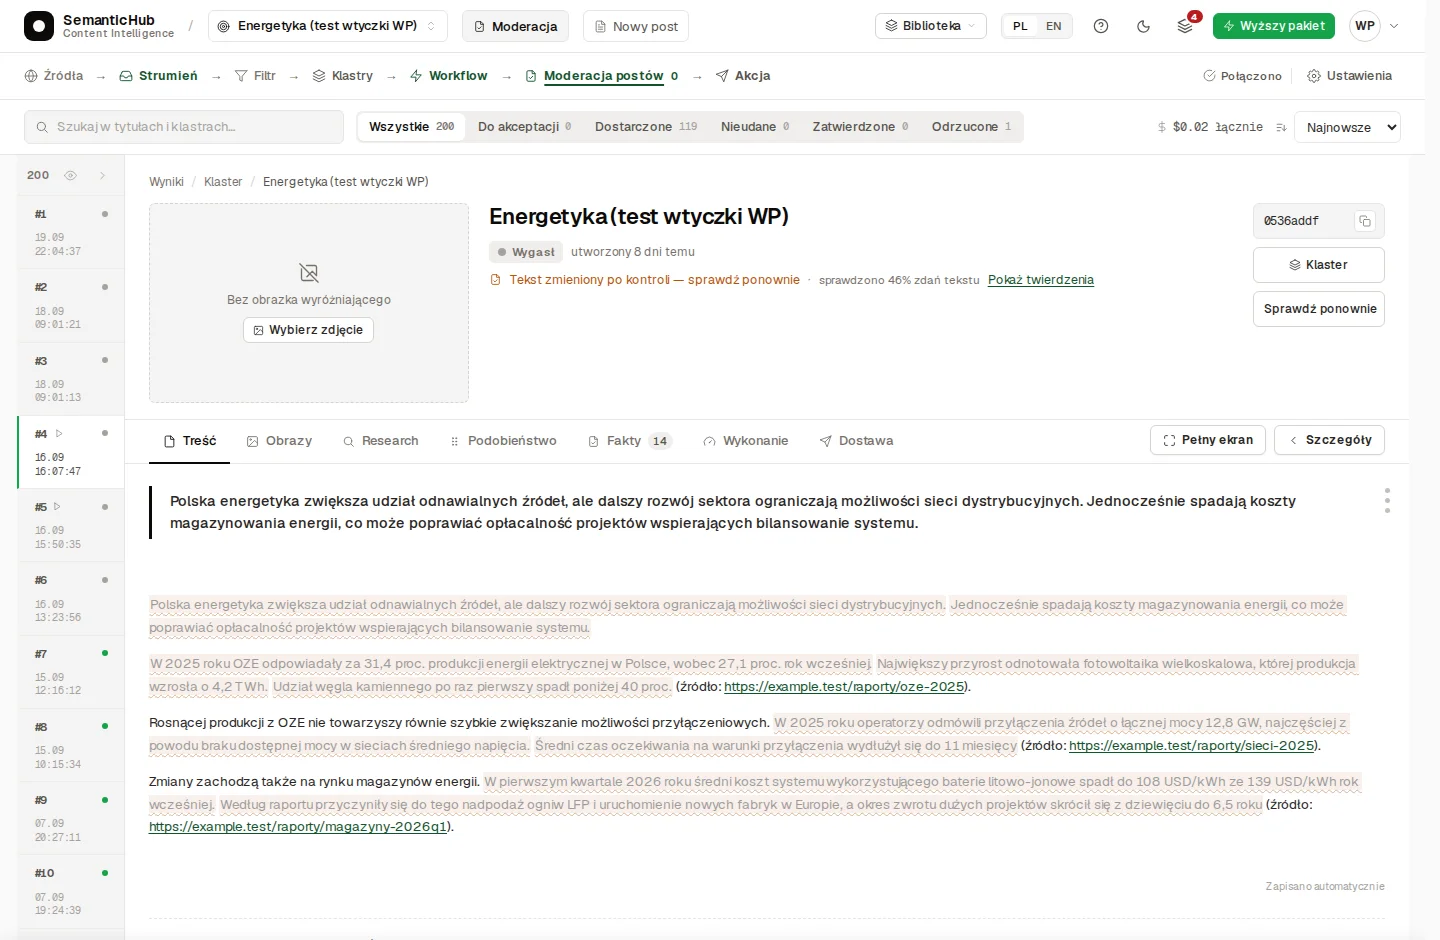Screen dimensions: 1440x940
Task: Switch language to EN
Action: click(x=1054, y=26)
